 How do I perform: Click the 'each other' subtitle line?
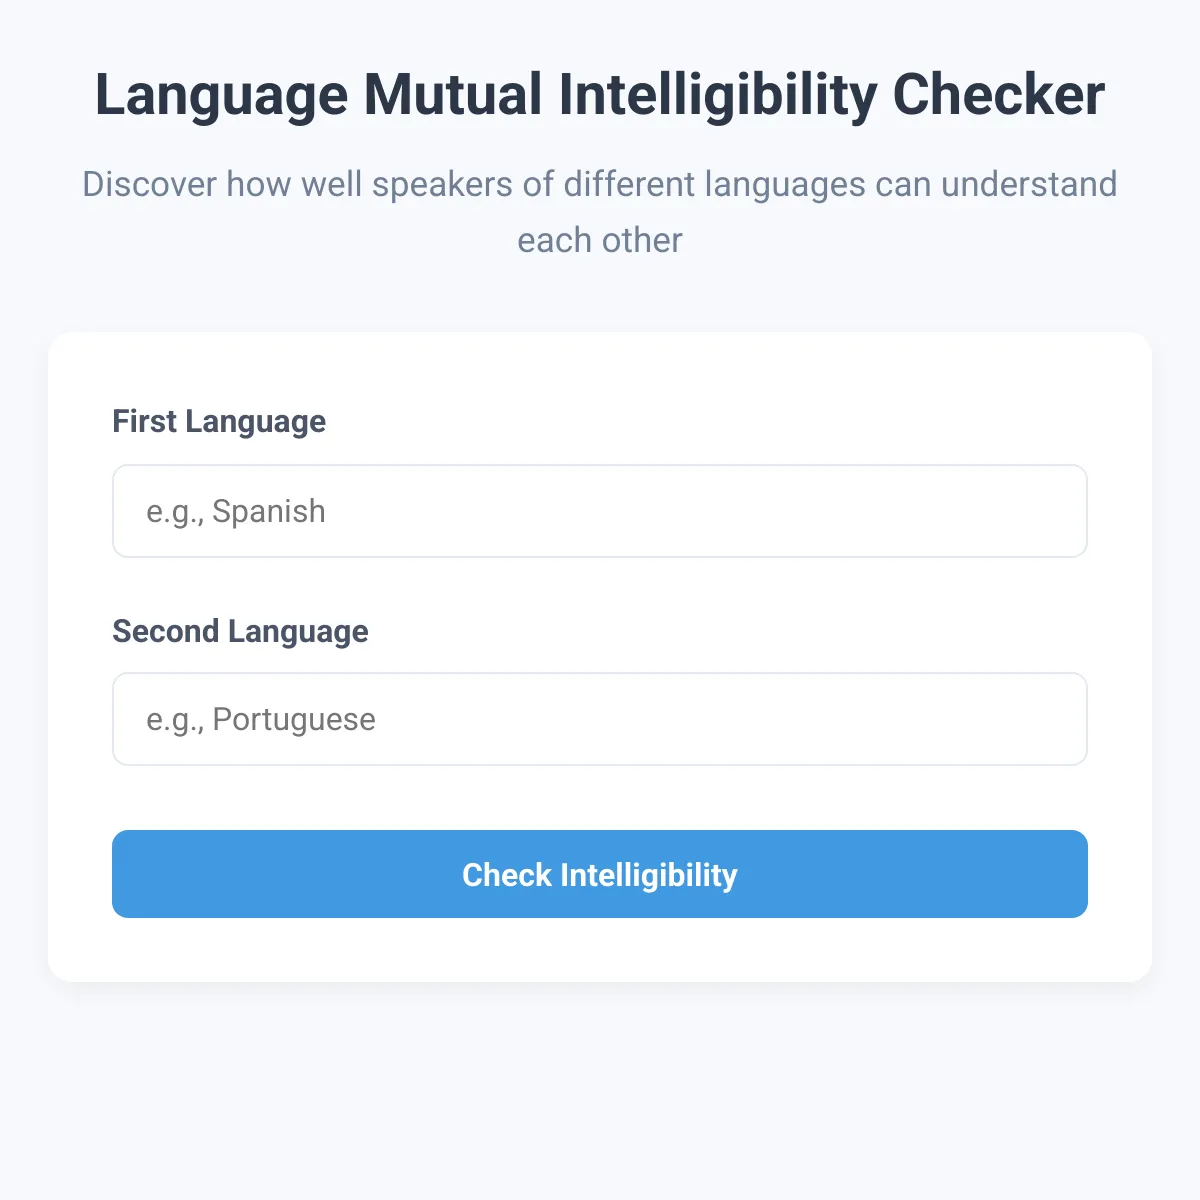[x=600, y=240]
